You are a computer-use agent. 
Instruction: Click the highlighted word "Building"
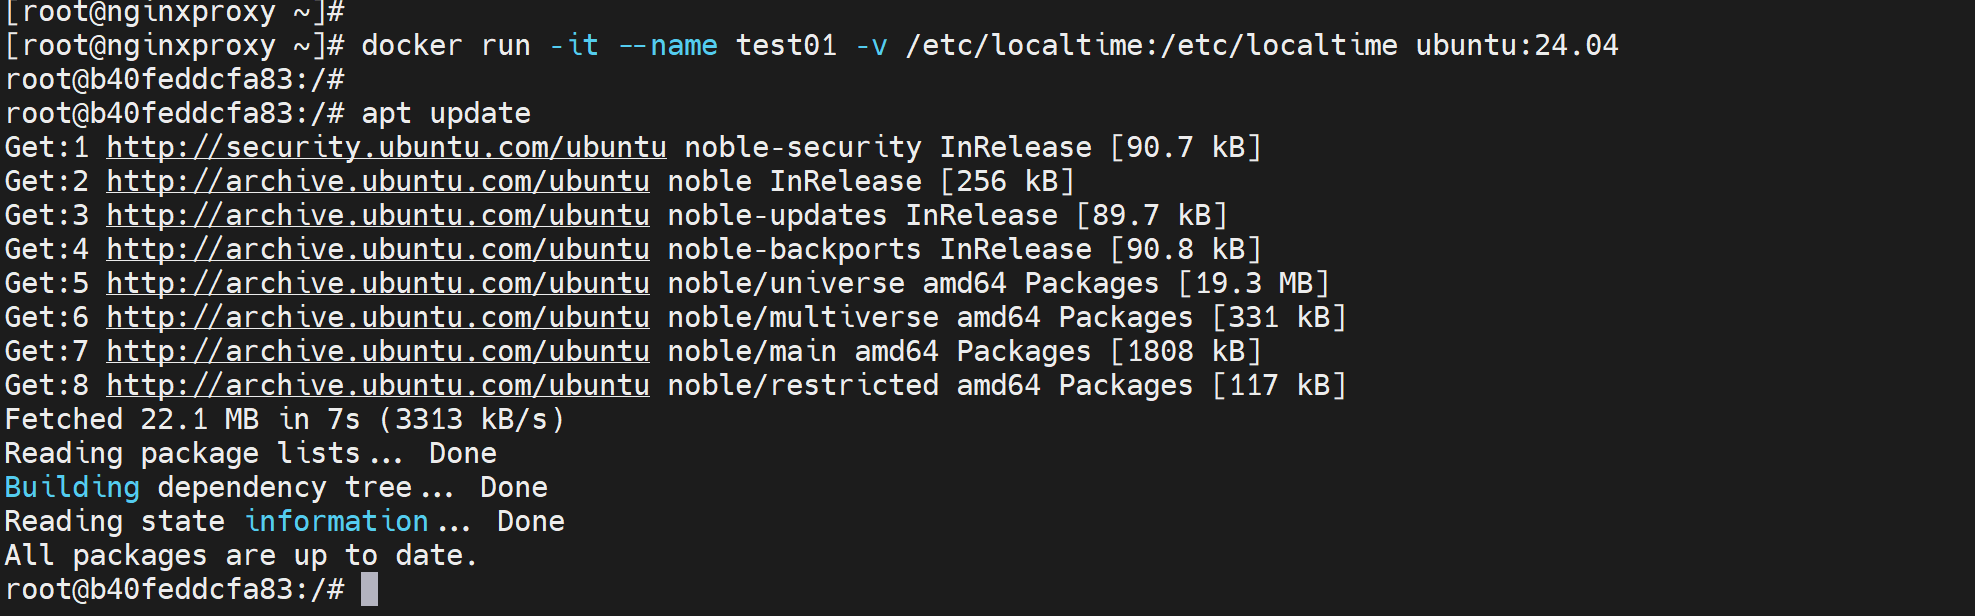coord(72,488)
